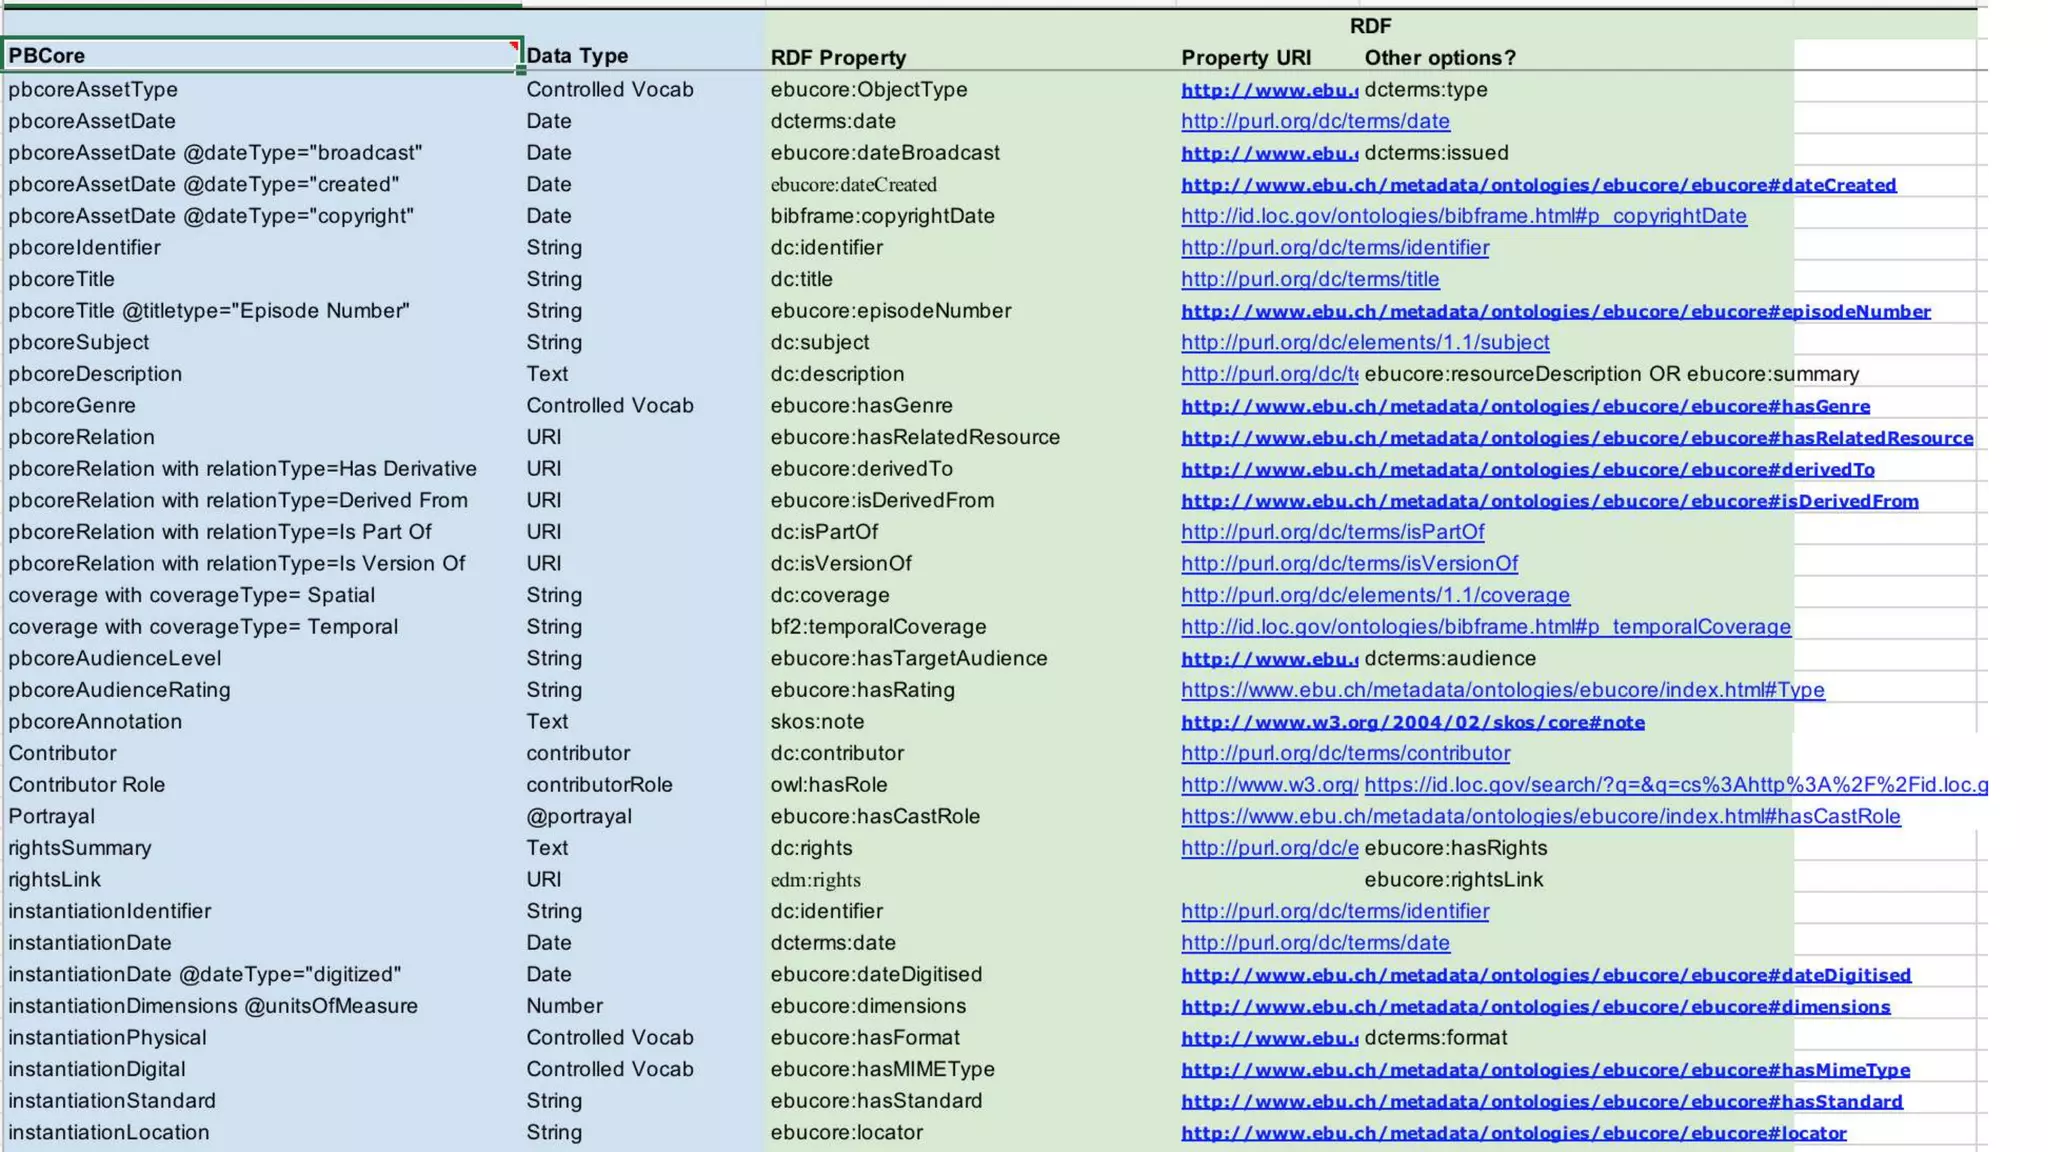Open skos core#note URI link

tap(1412, 722)
